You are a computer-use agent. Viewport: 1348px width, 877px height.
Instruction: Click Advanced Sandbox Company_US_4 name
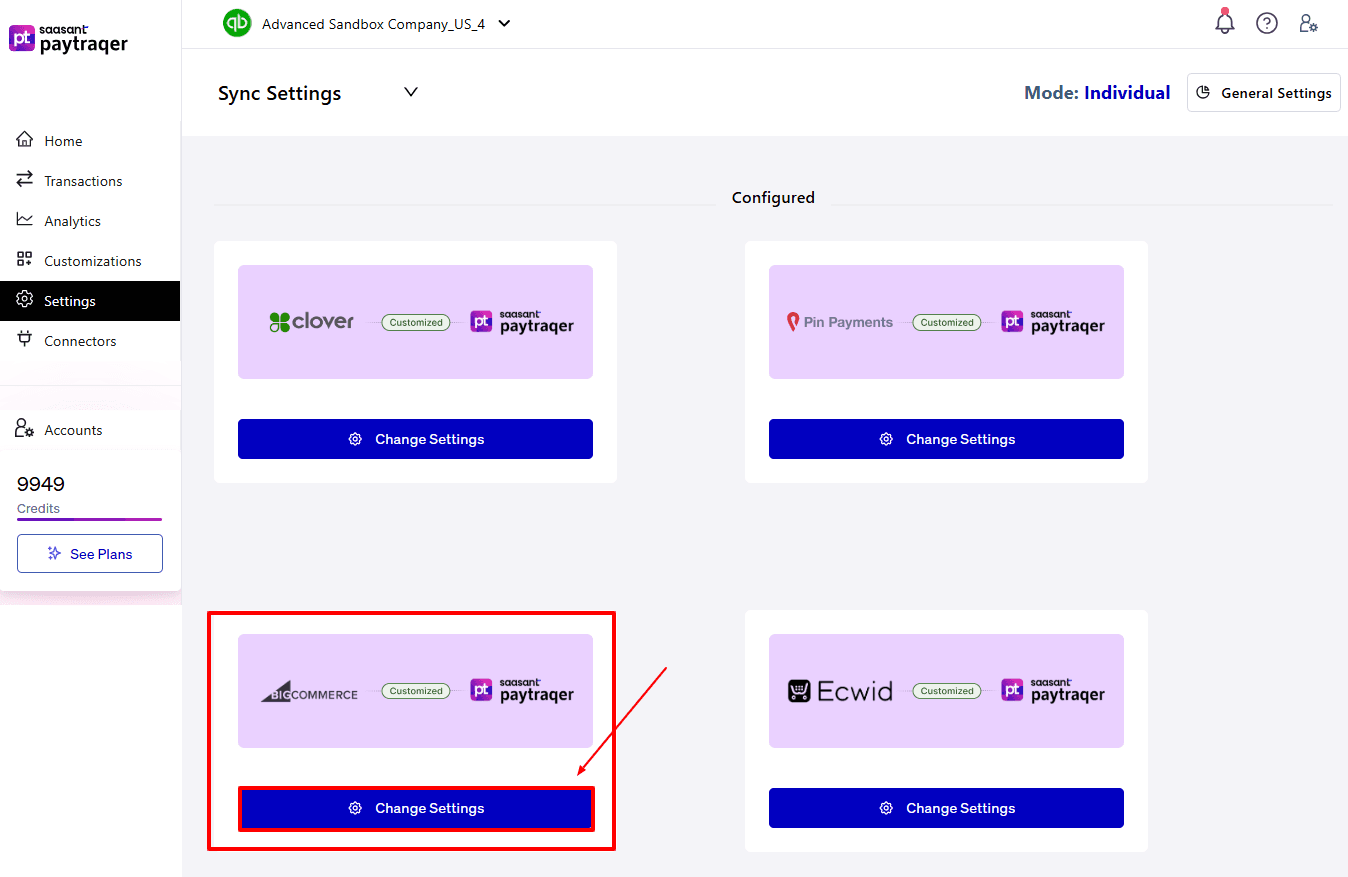point(373,24)
